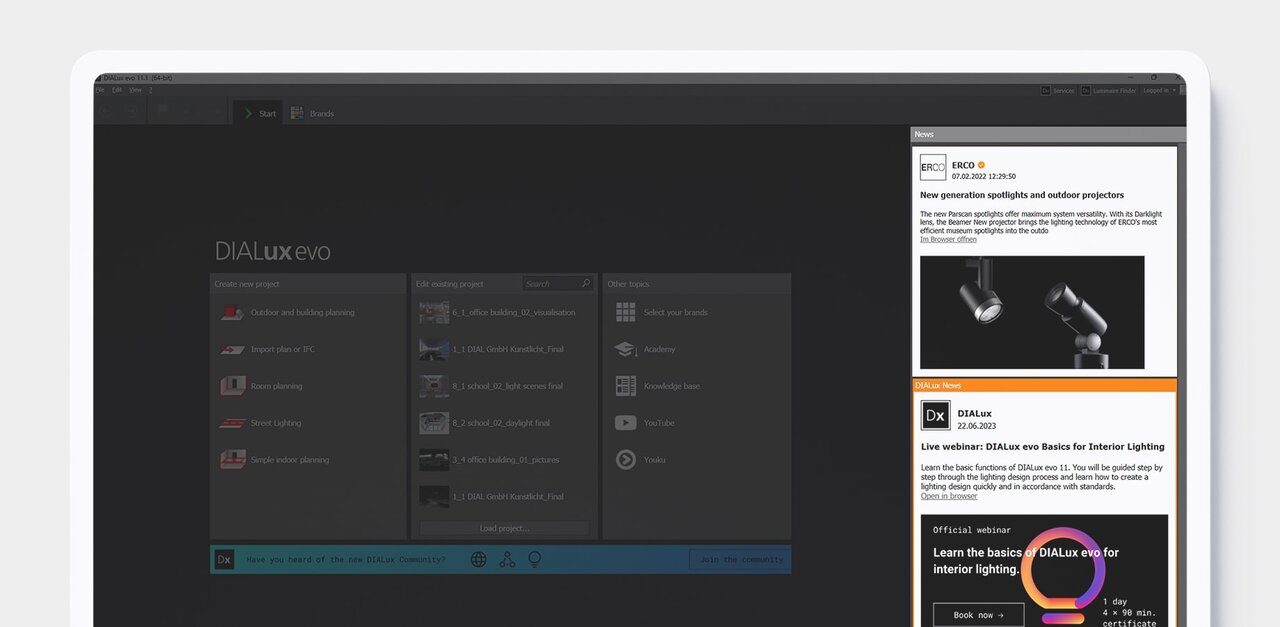
Task: Click the Import plan or IFC icon
Action: coord(233,350)
